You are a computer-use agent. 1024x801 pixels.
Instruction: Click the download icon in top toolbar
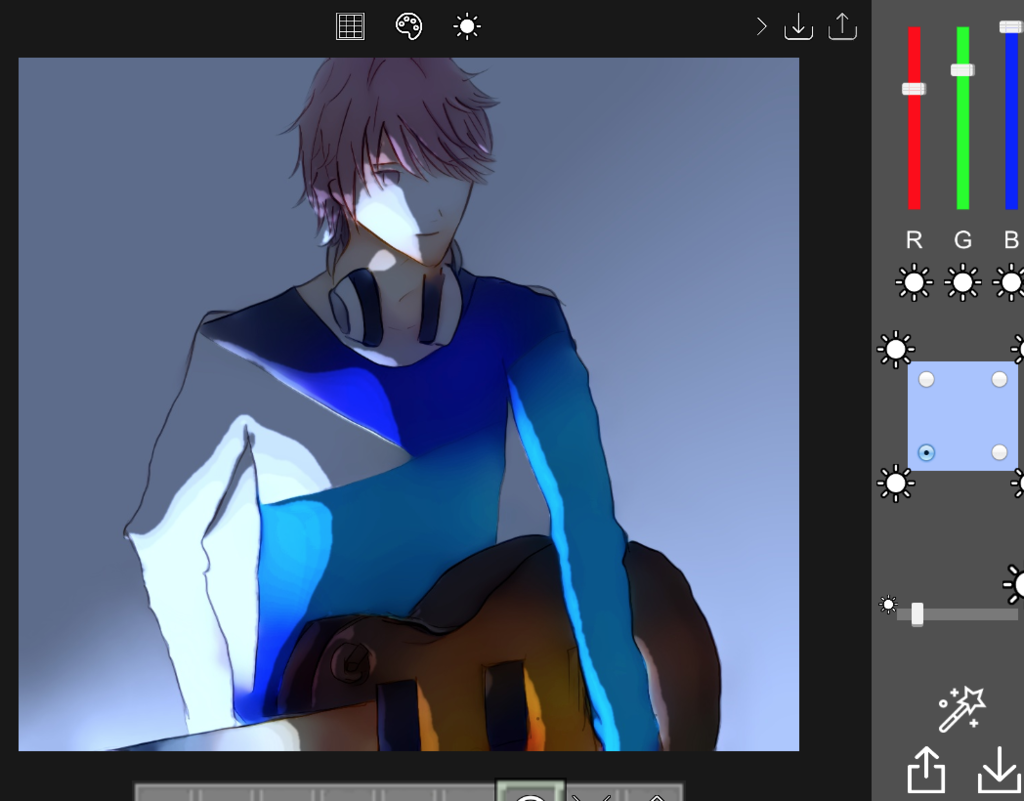798,27
